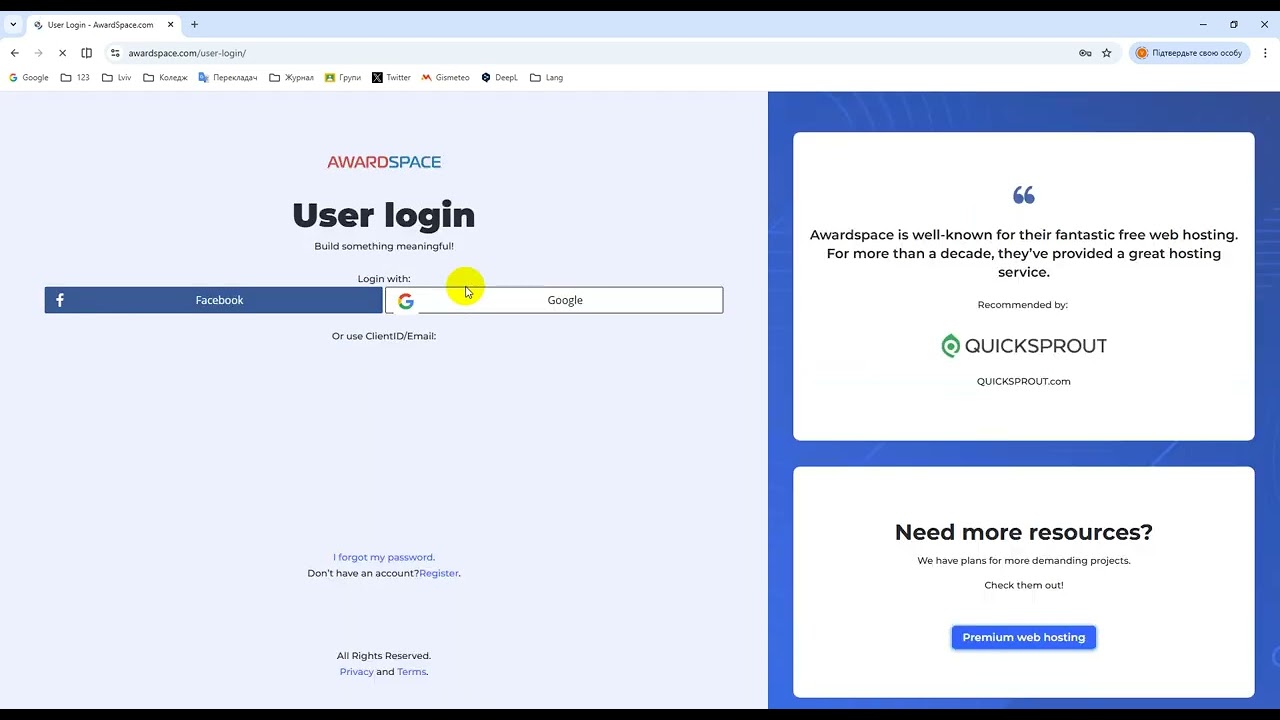Viewport: 1280px width, 720px height.
Task: Click the site info icon in the address bar
Action: pos(115,53)
